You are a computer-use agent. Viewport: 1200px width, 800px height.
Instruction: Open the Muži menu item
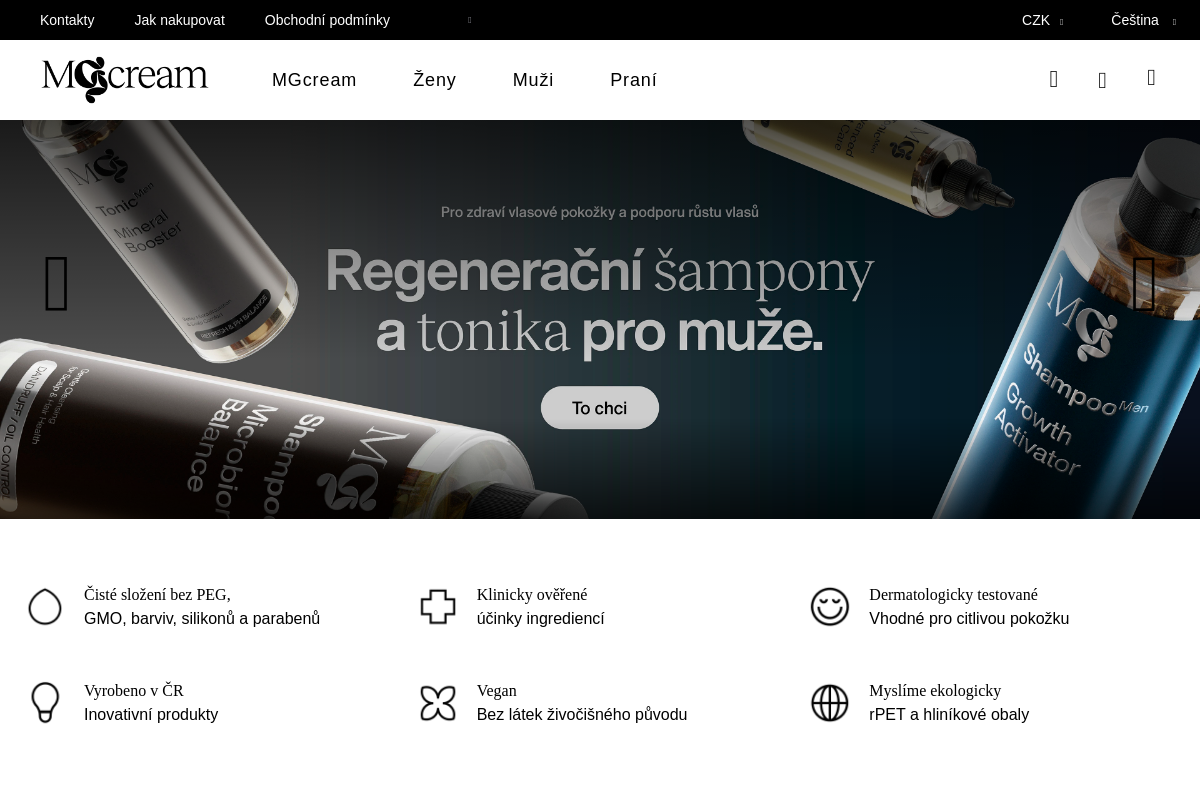coord(533,80)
